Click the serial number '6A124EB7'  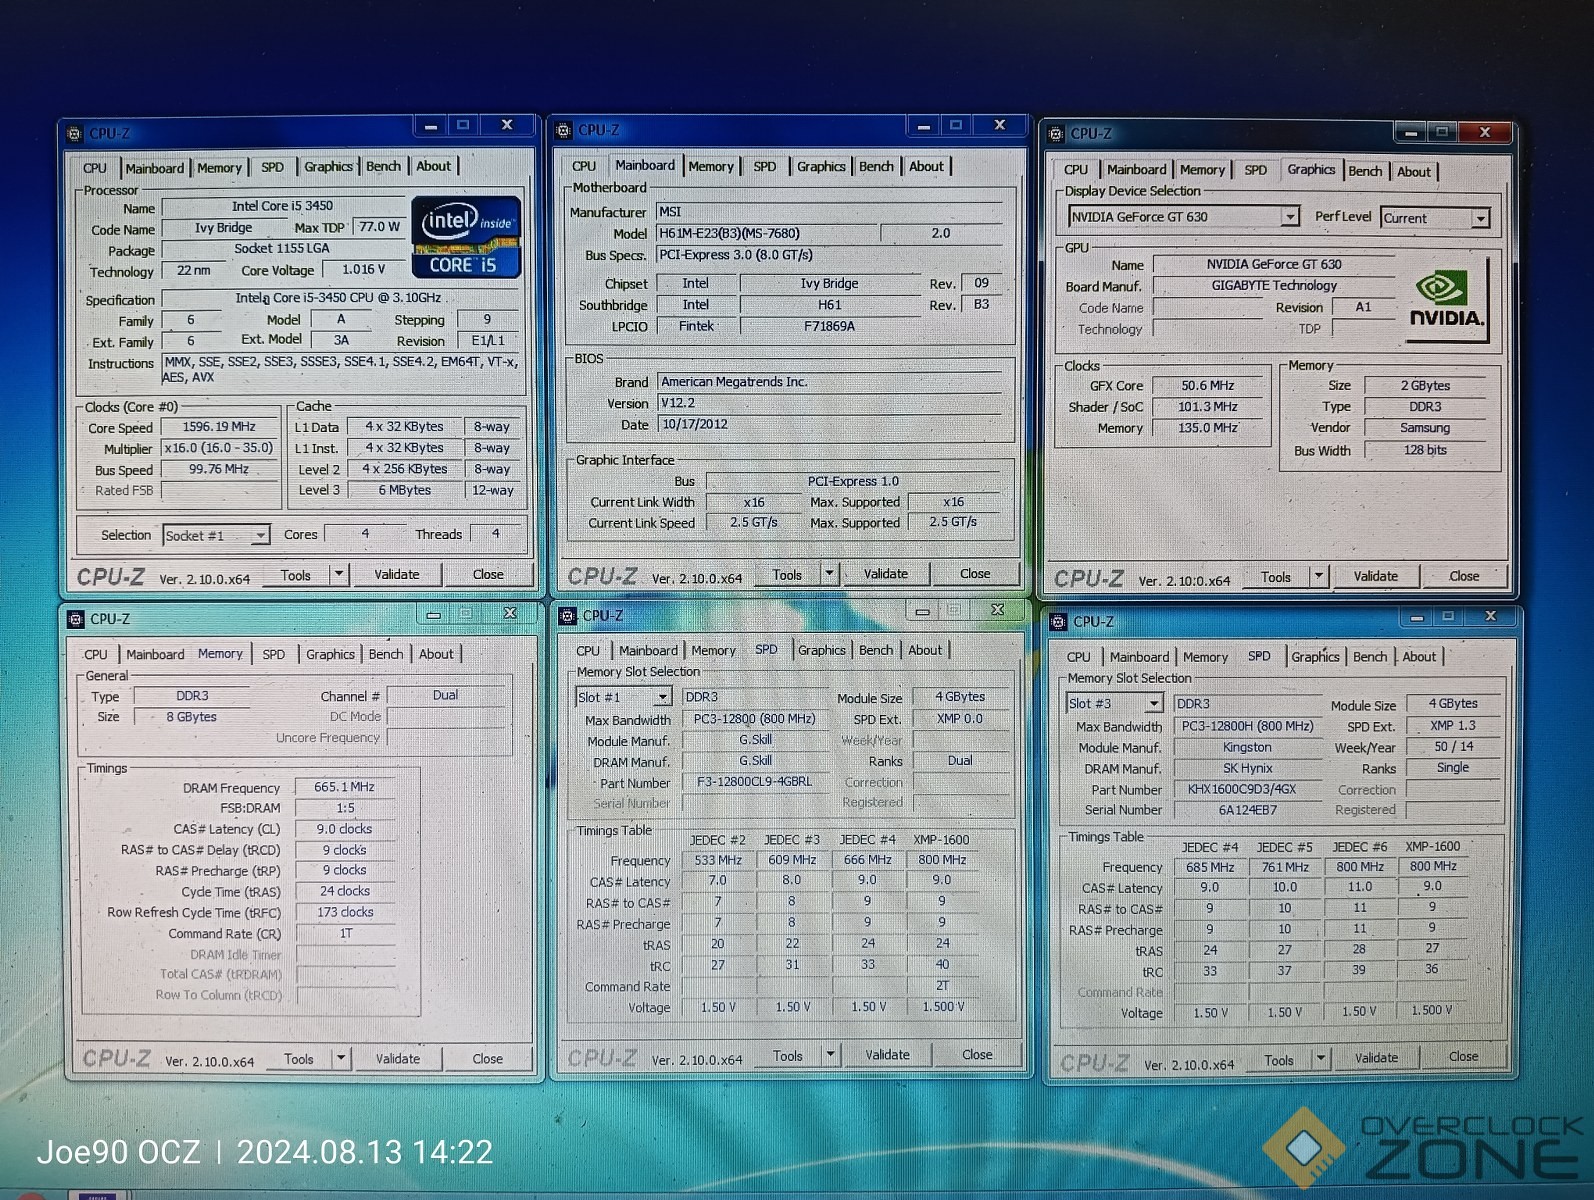coord(1247,810)
